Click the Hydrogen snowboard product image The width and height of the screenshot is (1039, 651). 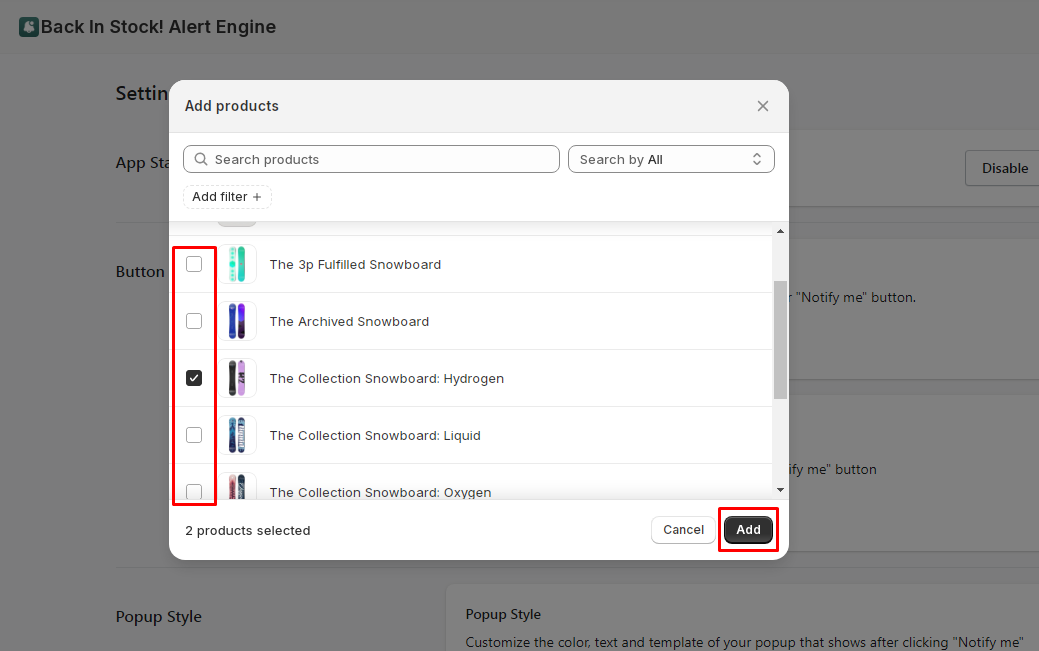(x=236, y=379)
